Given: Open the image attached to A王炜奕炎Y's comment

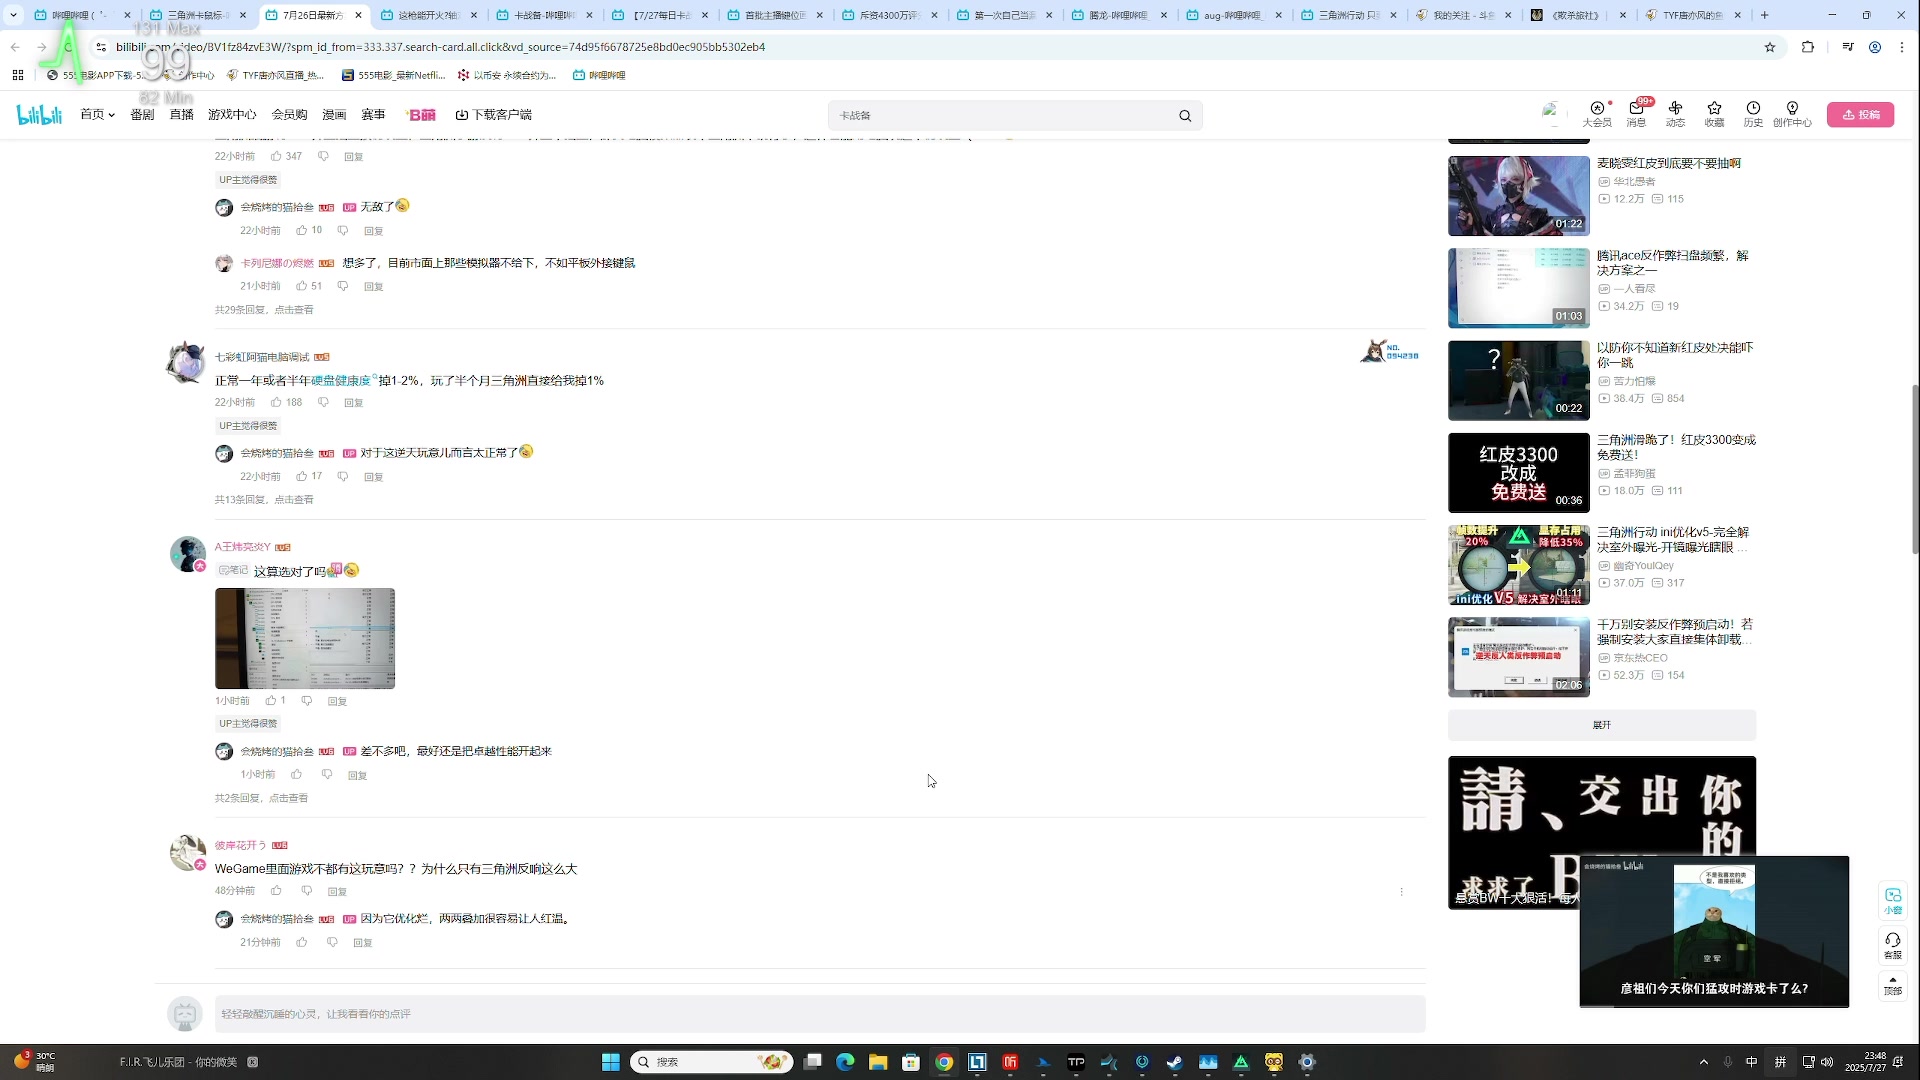Looking at the screenshot, I should [305, 638].
